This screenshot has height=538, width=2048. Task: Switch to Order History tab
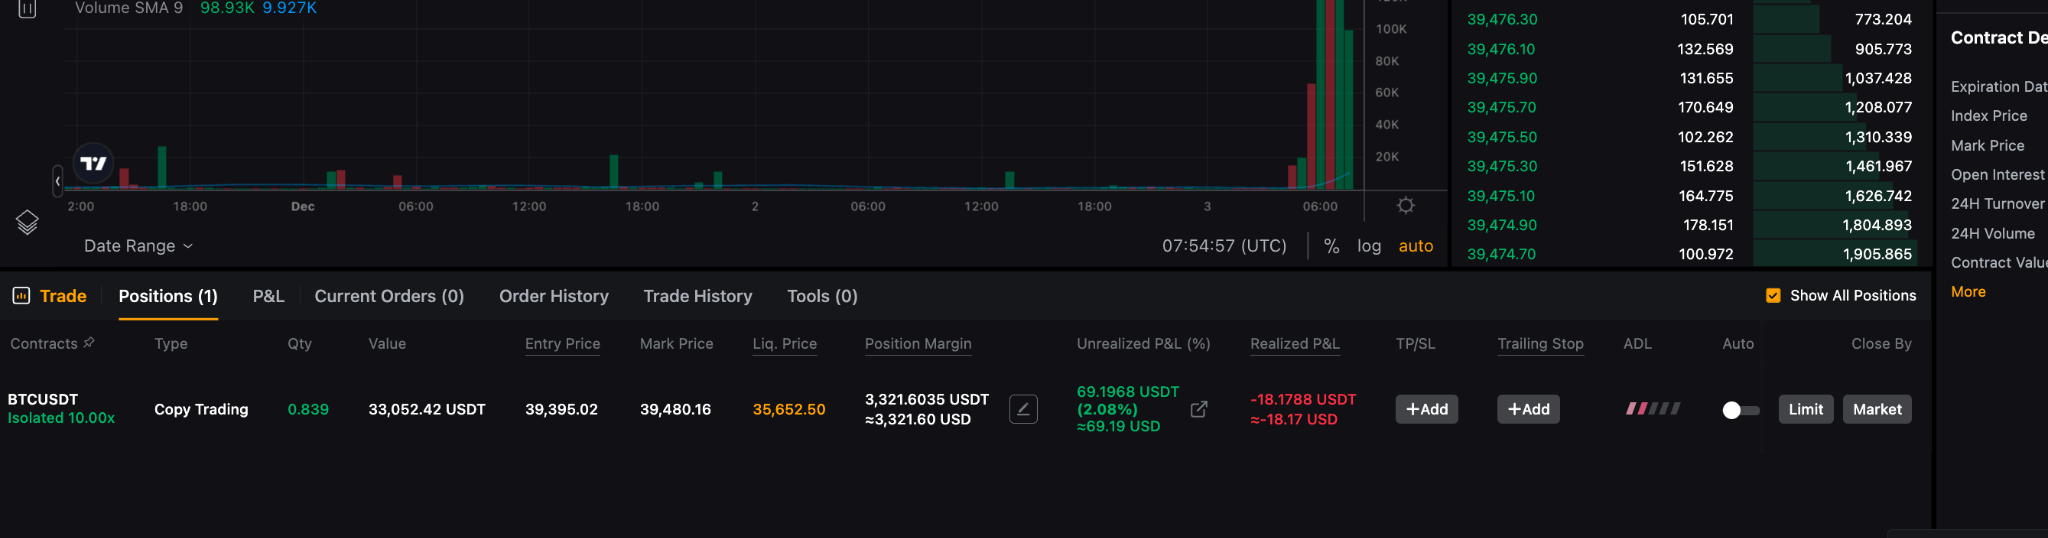[x=554, y=296]
